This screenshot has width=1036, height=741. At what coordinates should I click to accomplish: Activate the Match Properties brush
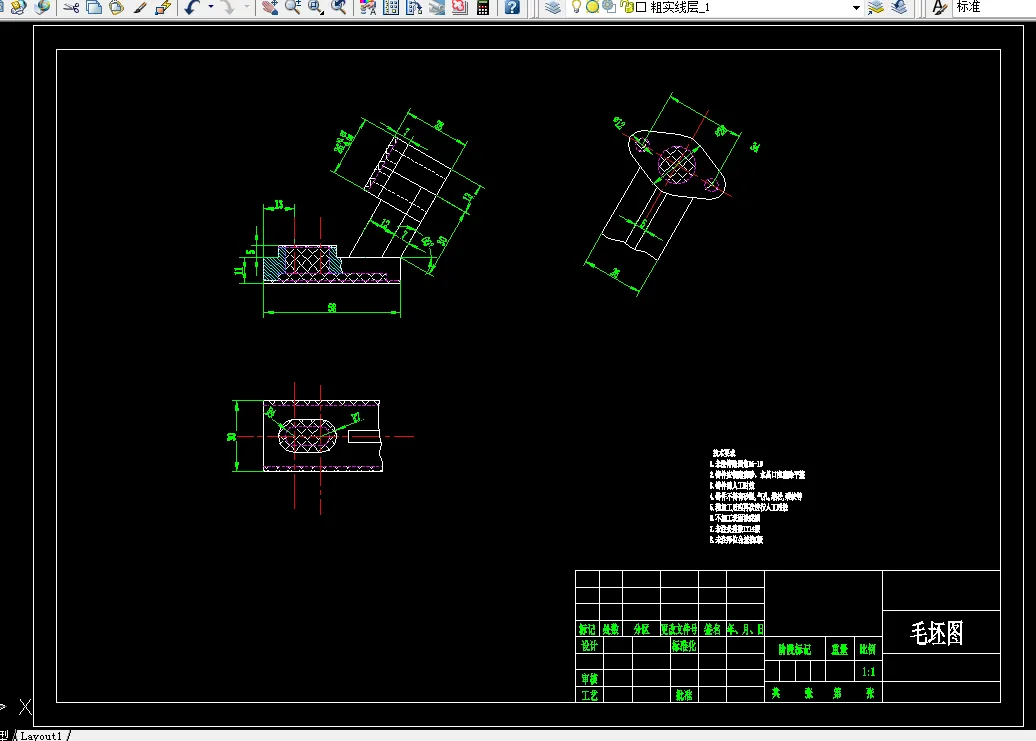pyautogui.click(x=140, y=7)
